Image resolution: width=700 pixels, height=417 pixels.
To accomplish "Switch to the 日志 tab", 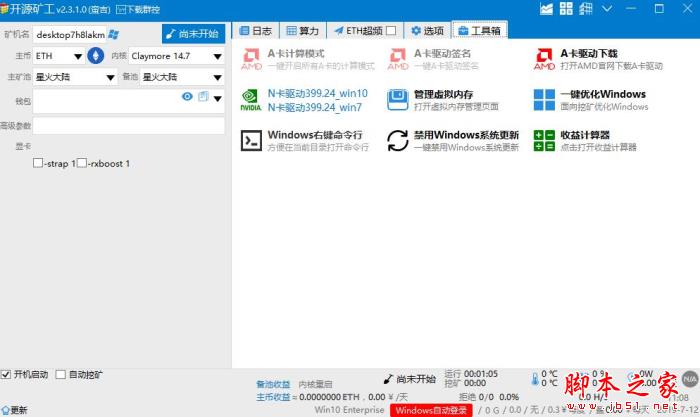I will tap(256, 30).
